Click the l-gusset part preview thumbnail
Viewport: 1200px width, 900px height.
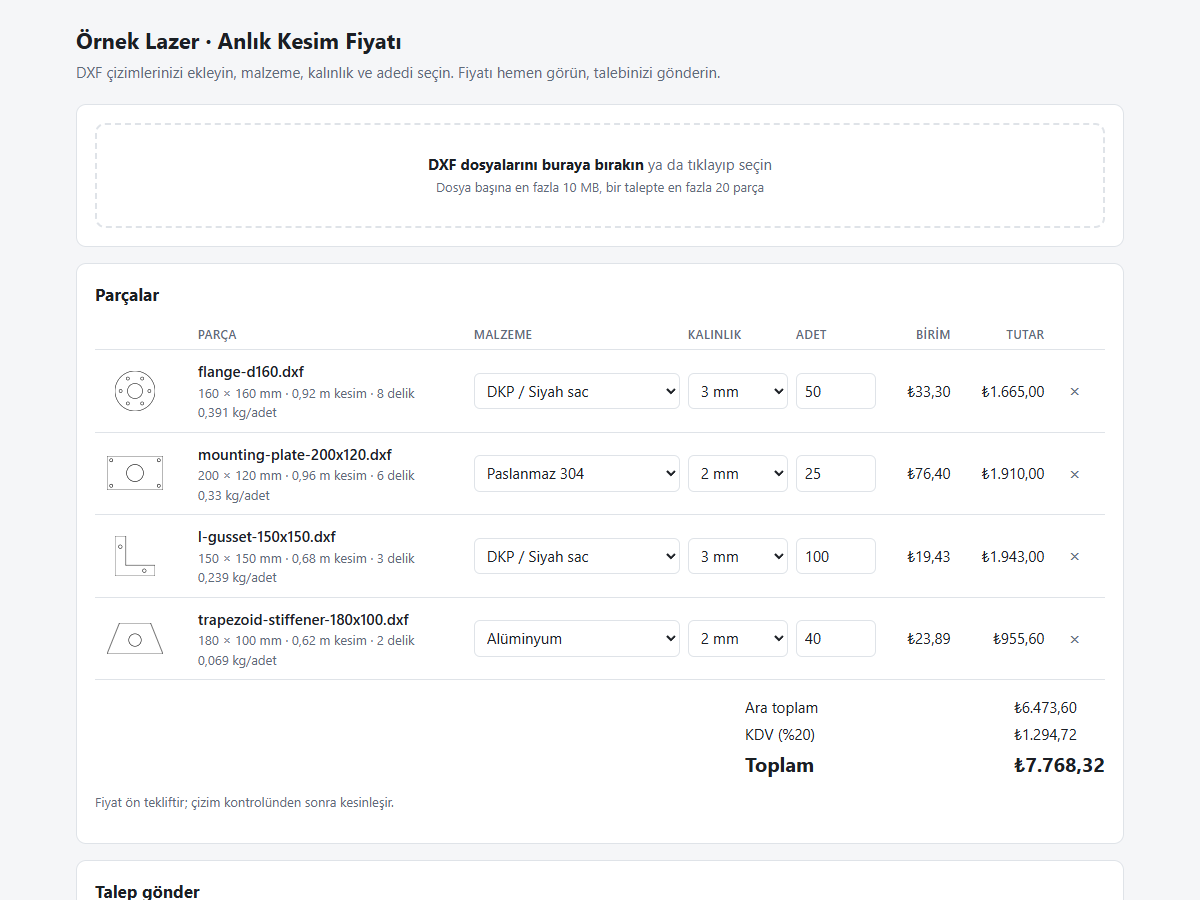click(135, 556)
